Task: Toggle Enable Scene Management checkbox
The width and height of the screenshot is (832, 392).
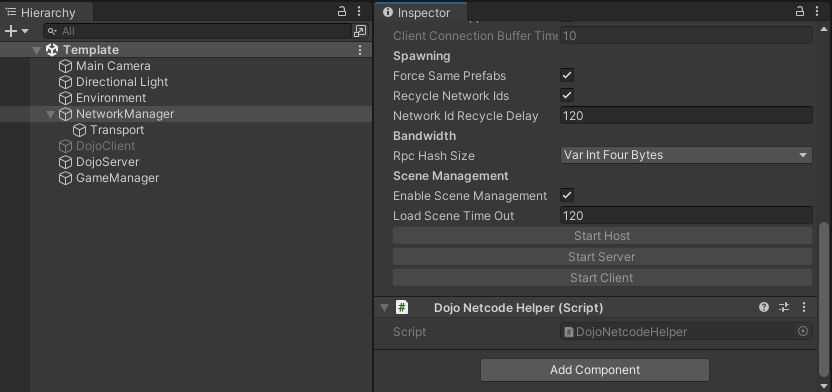Action: coord(567,195)
